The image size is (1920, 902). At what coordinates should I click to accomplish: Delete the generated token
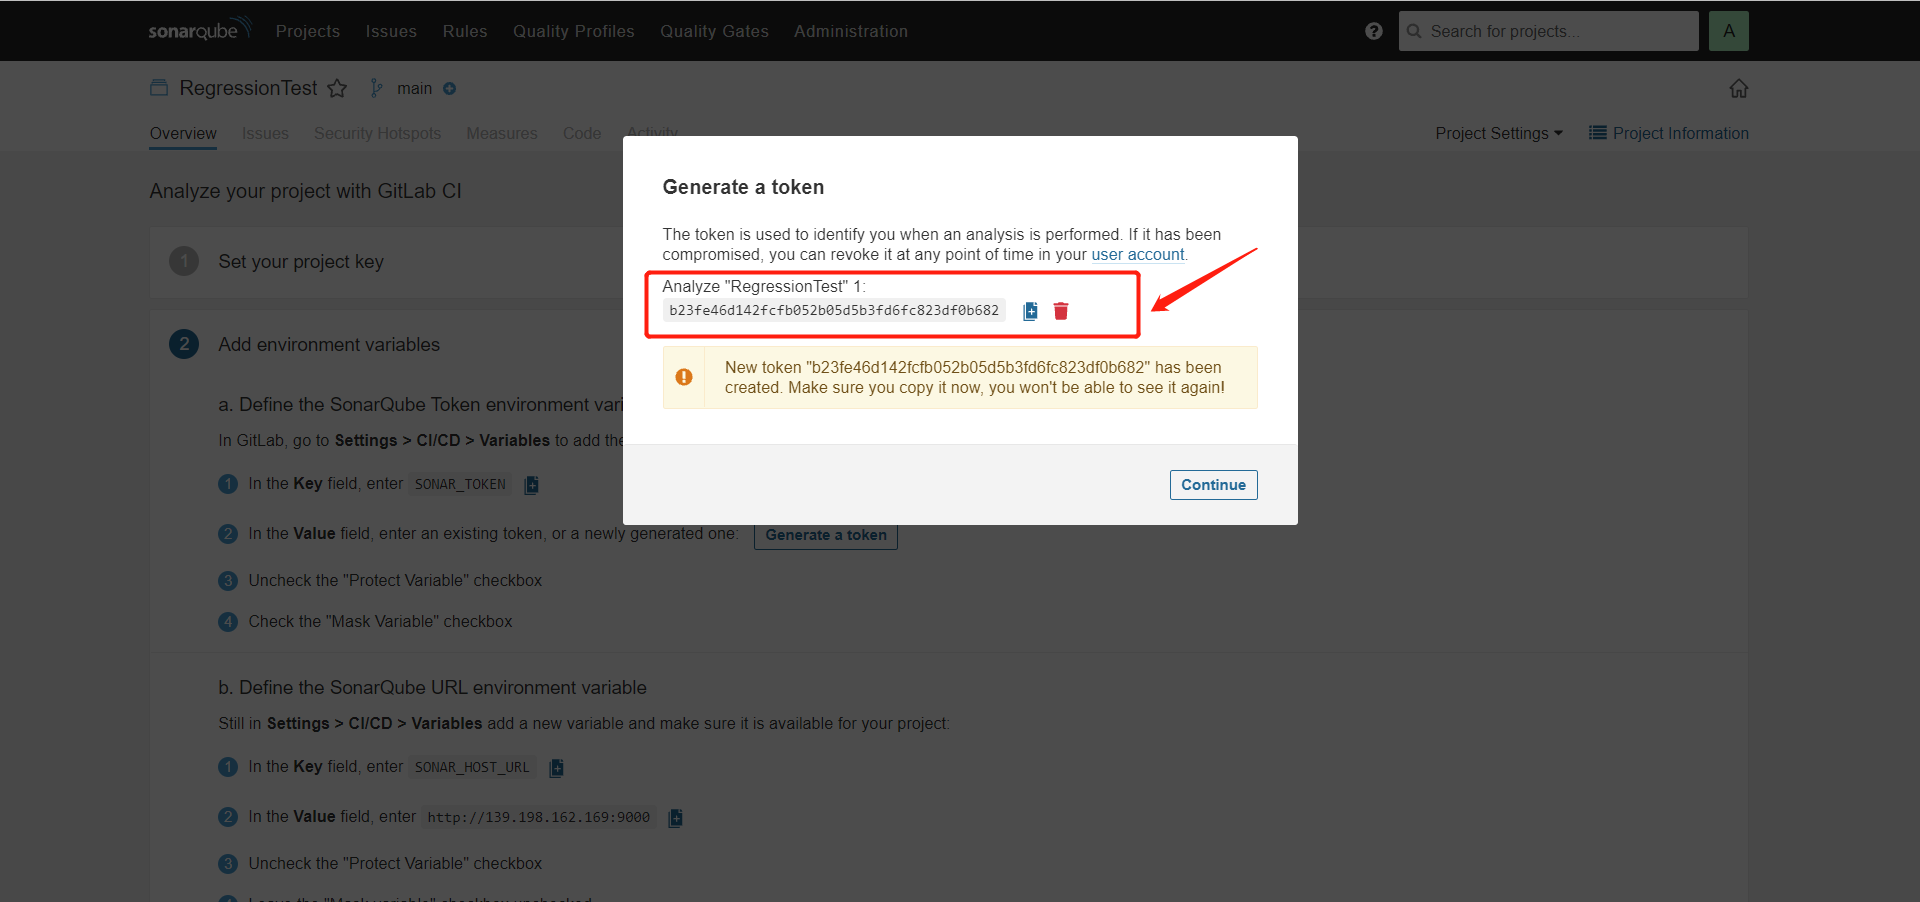coord(1061,311)
